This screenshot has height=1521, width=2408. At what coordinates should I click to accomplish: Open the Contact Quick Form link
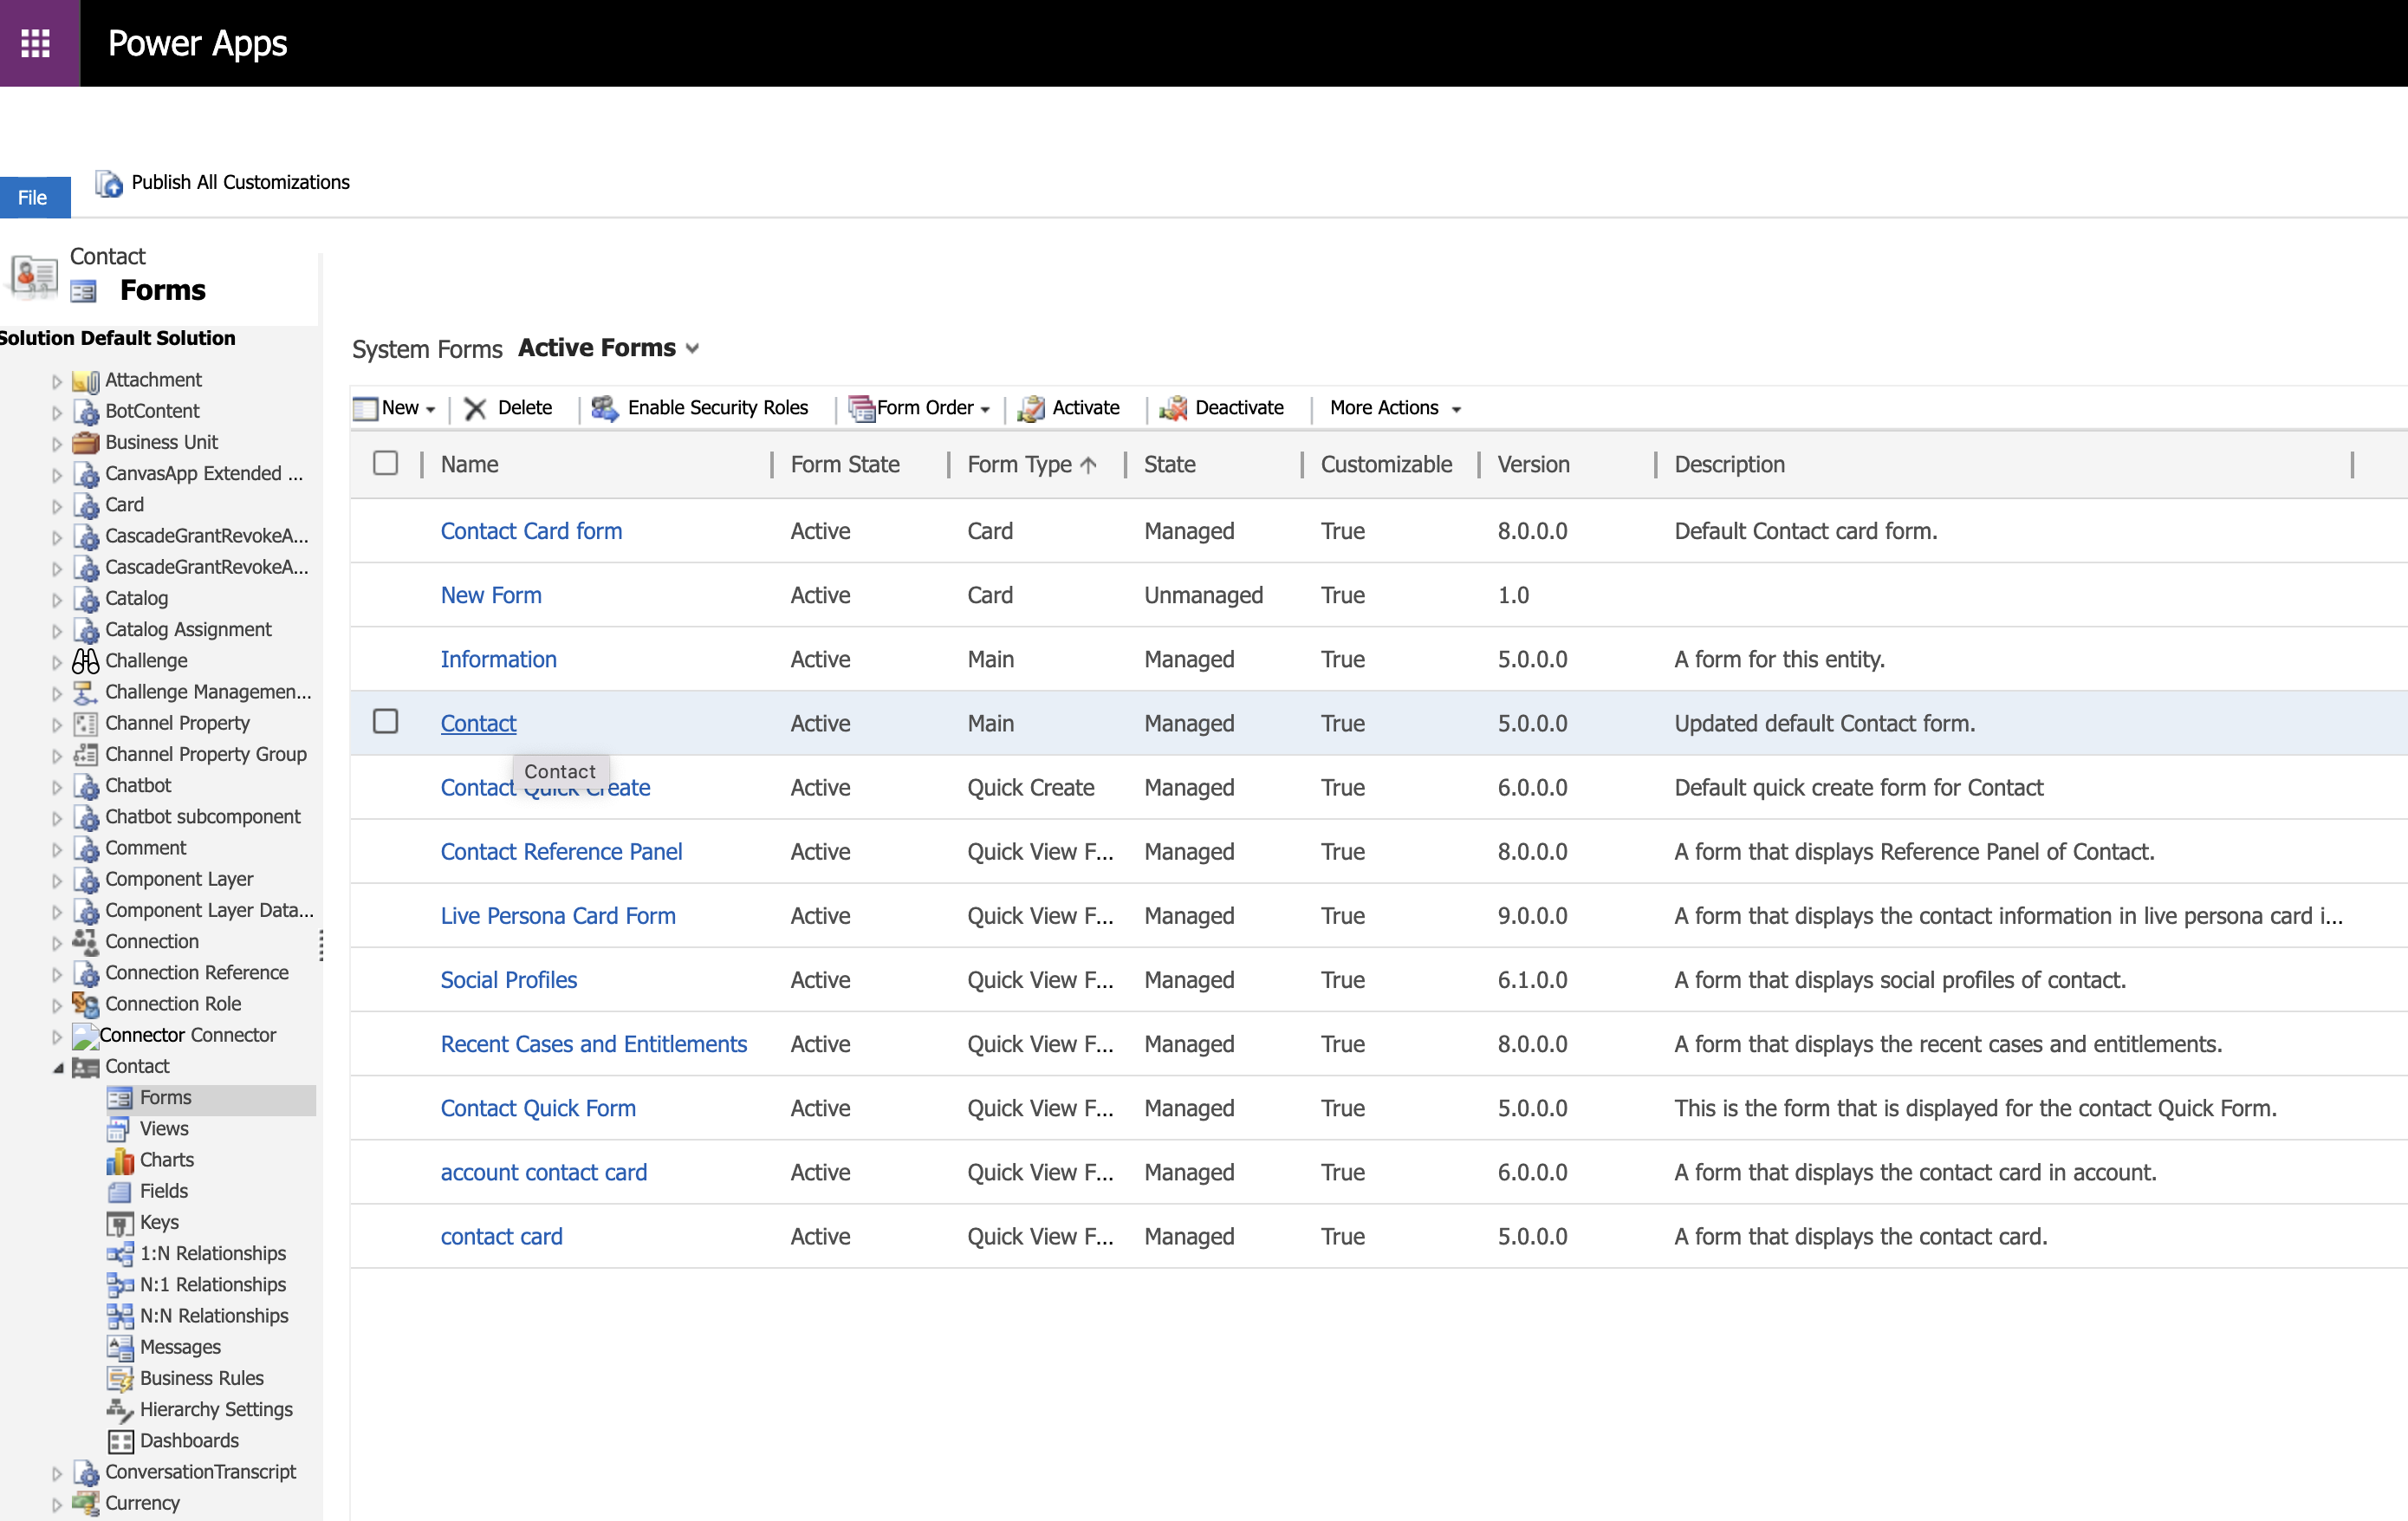point(538,1108)
